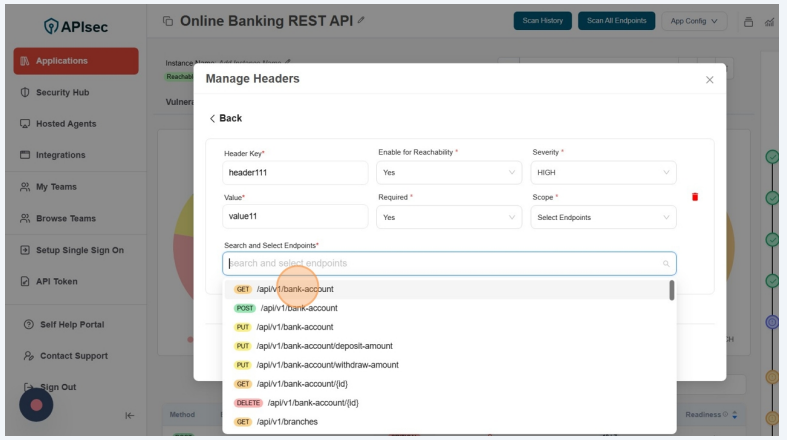Click the Header Key input field
The image size is (787, 440).
pyautogui.click(x=295, y=172)
